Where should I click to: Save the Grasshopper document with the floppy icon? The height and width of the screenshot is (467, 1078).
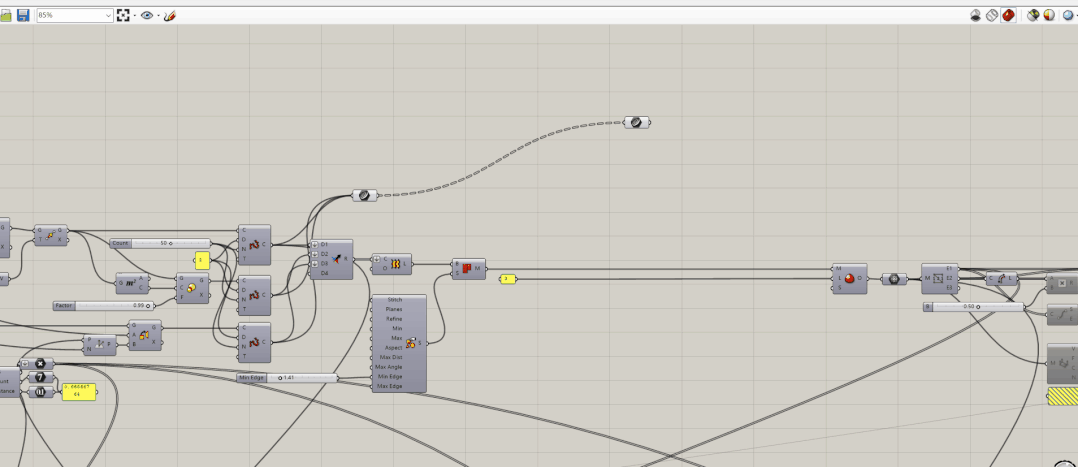tap(23, 15)
